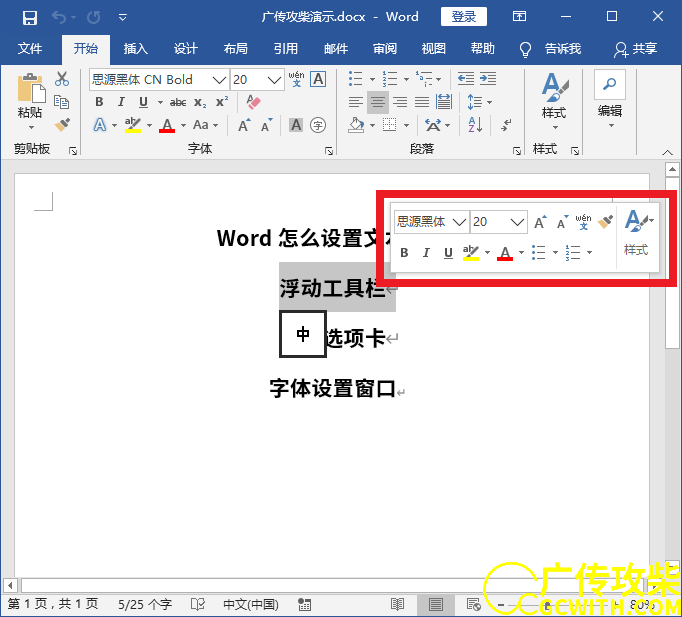Open mini toolbar font size dropdown

click(517, 222)
